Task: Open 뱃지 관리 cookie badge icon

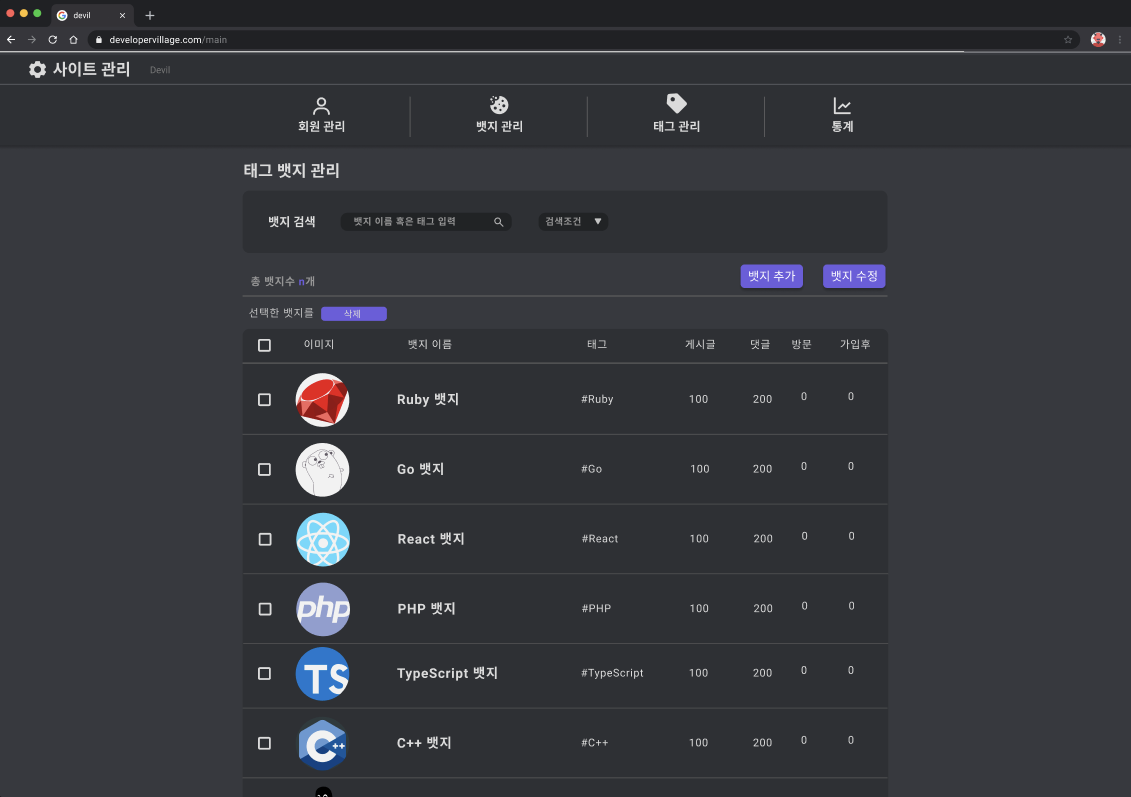Action: [x=498, y=105]
